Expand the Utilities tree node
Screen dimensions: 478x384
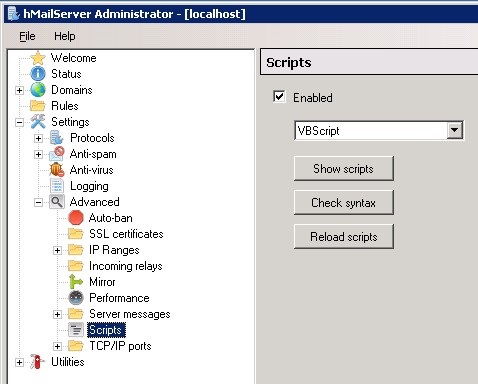pyautogui.click(x=19, y=362)
